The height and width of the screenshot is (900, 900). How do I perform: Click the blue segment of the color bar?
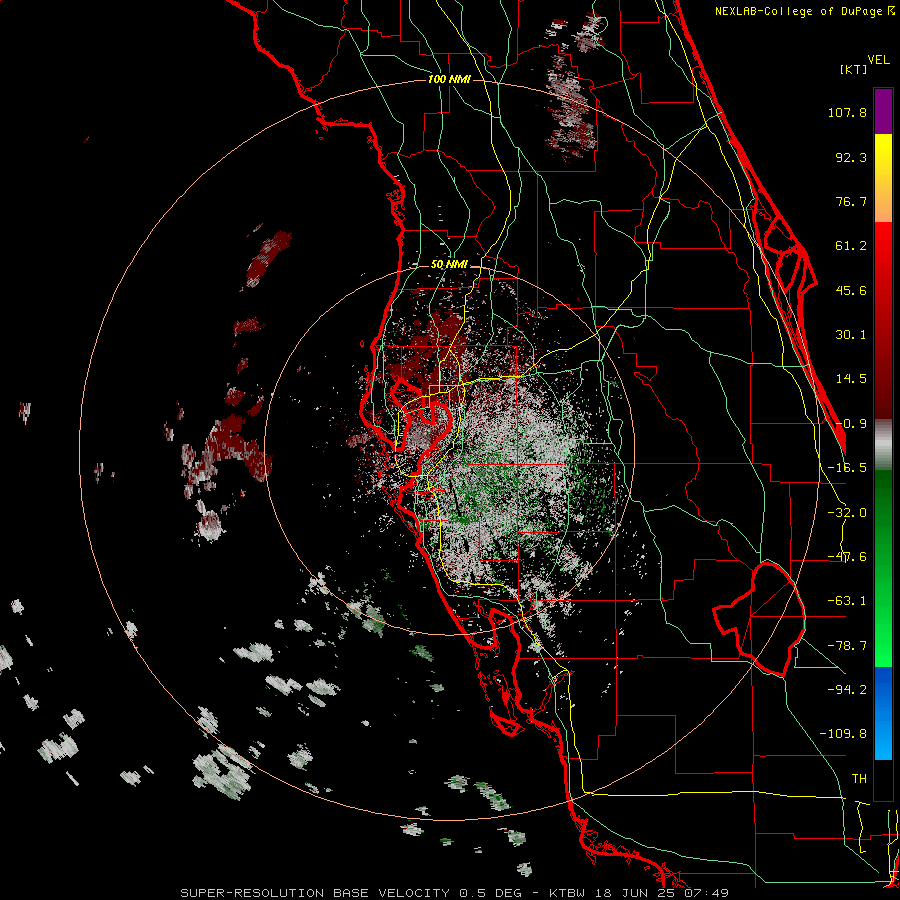[x=883, y=713]
